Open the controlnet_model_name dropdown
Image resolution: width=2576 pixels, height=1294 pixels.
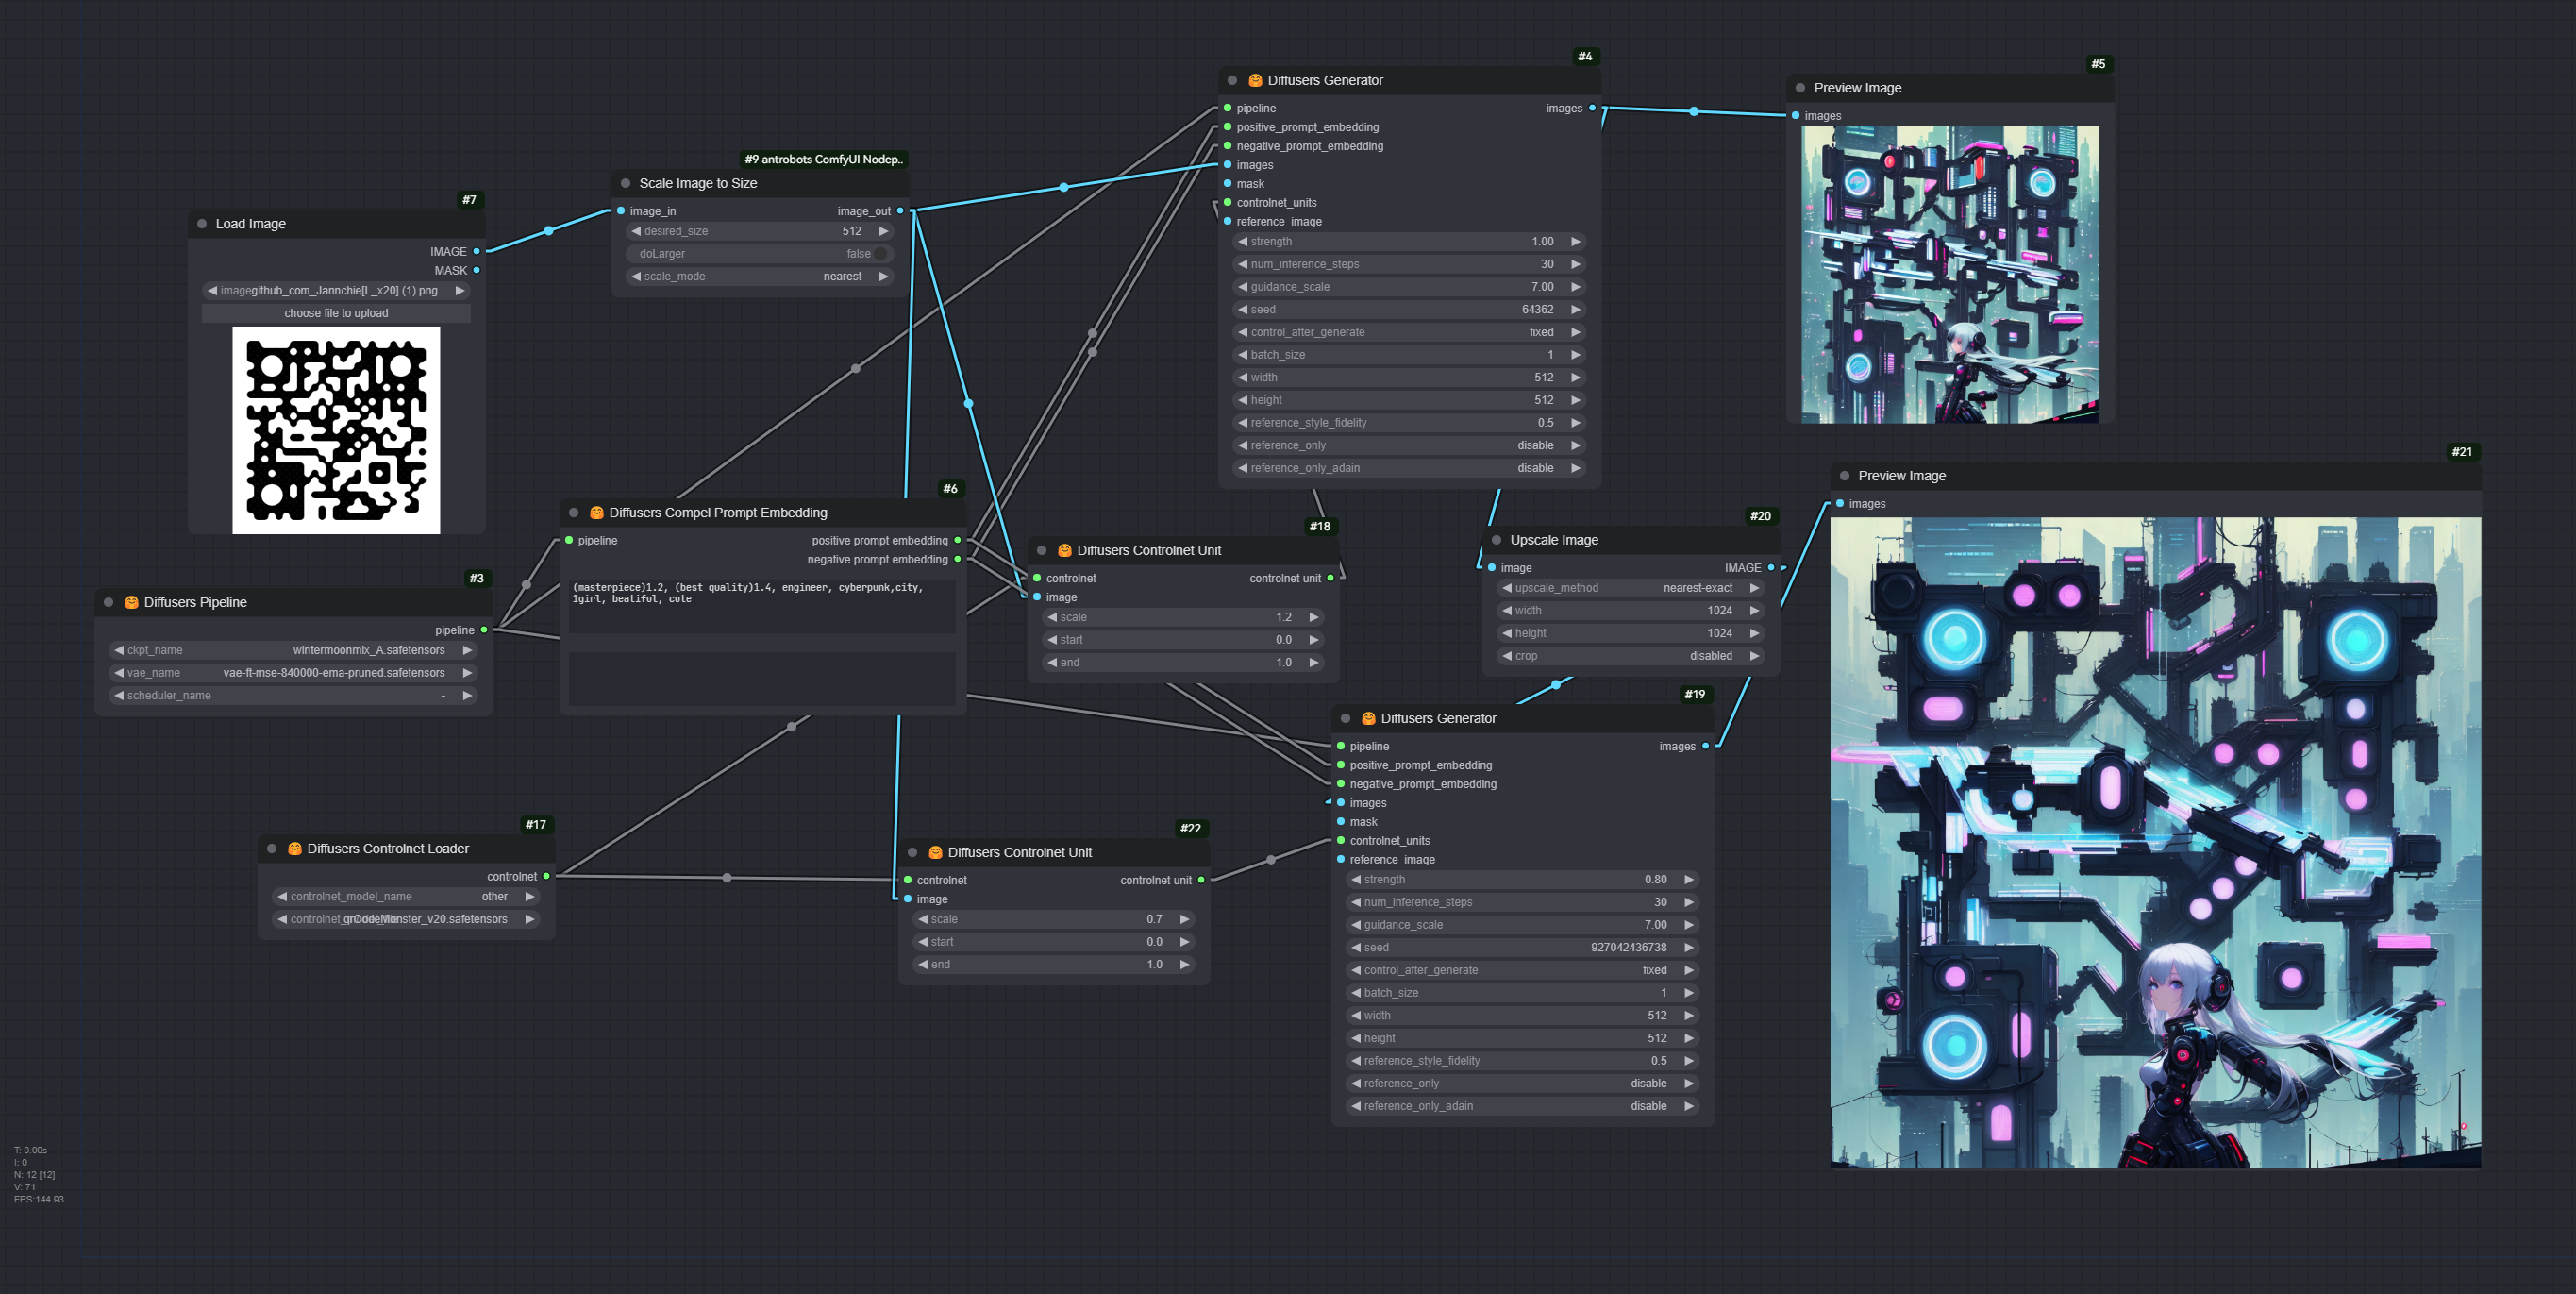(x=405, y=896)
